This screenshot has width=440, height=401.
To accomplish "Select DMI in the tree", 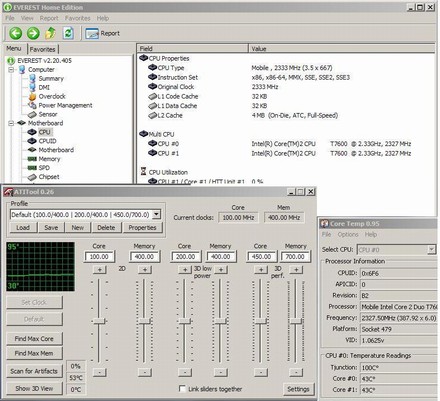I will click(x=44, y=87).
